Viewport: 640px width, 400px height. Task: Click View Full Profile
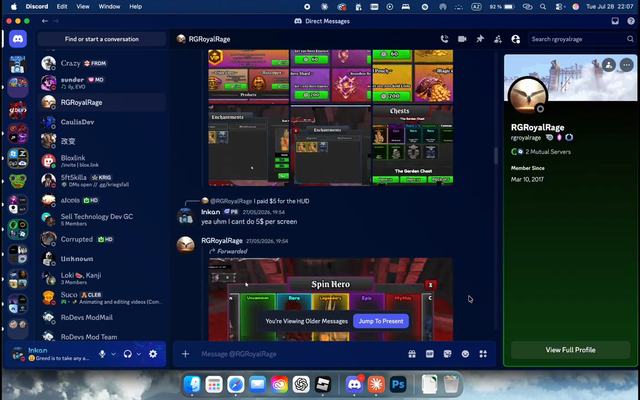(x=570, y=350)
